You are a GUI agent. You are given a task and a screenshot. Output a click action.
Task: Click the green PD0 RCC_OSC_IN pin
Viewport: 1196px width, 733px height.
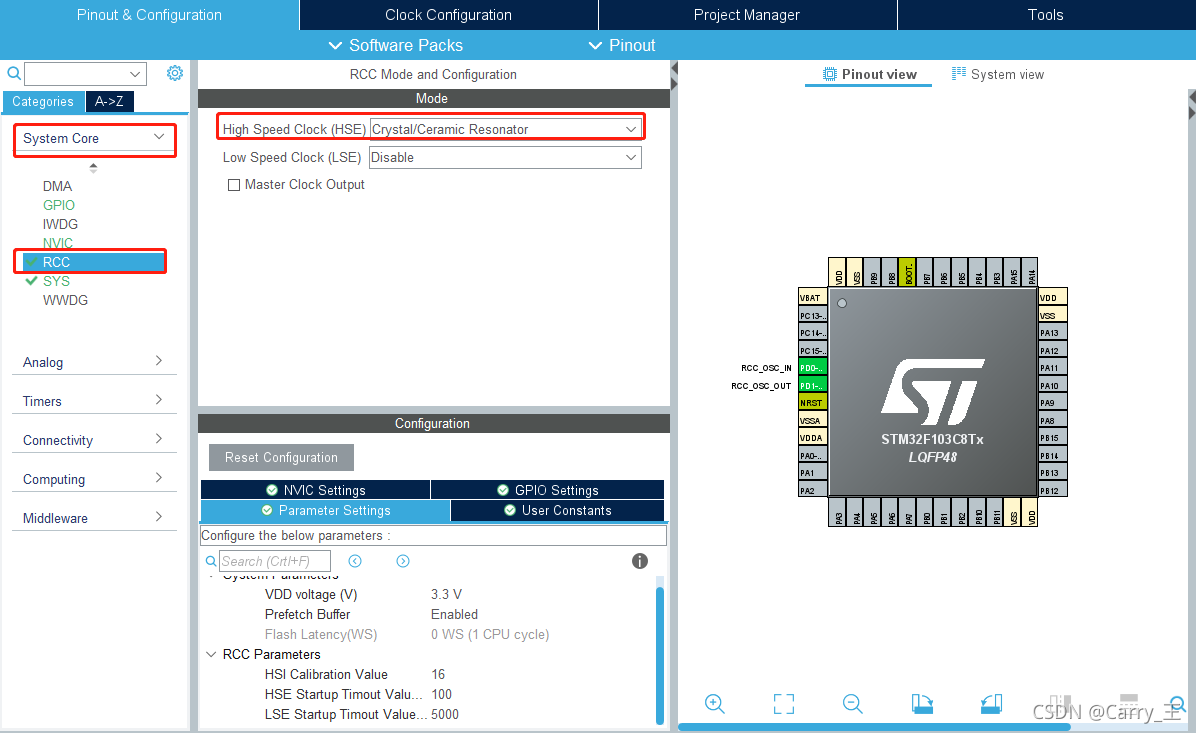click(x=812, y=368)
